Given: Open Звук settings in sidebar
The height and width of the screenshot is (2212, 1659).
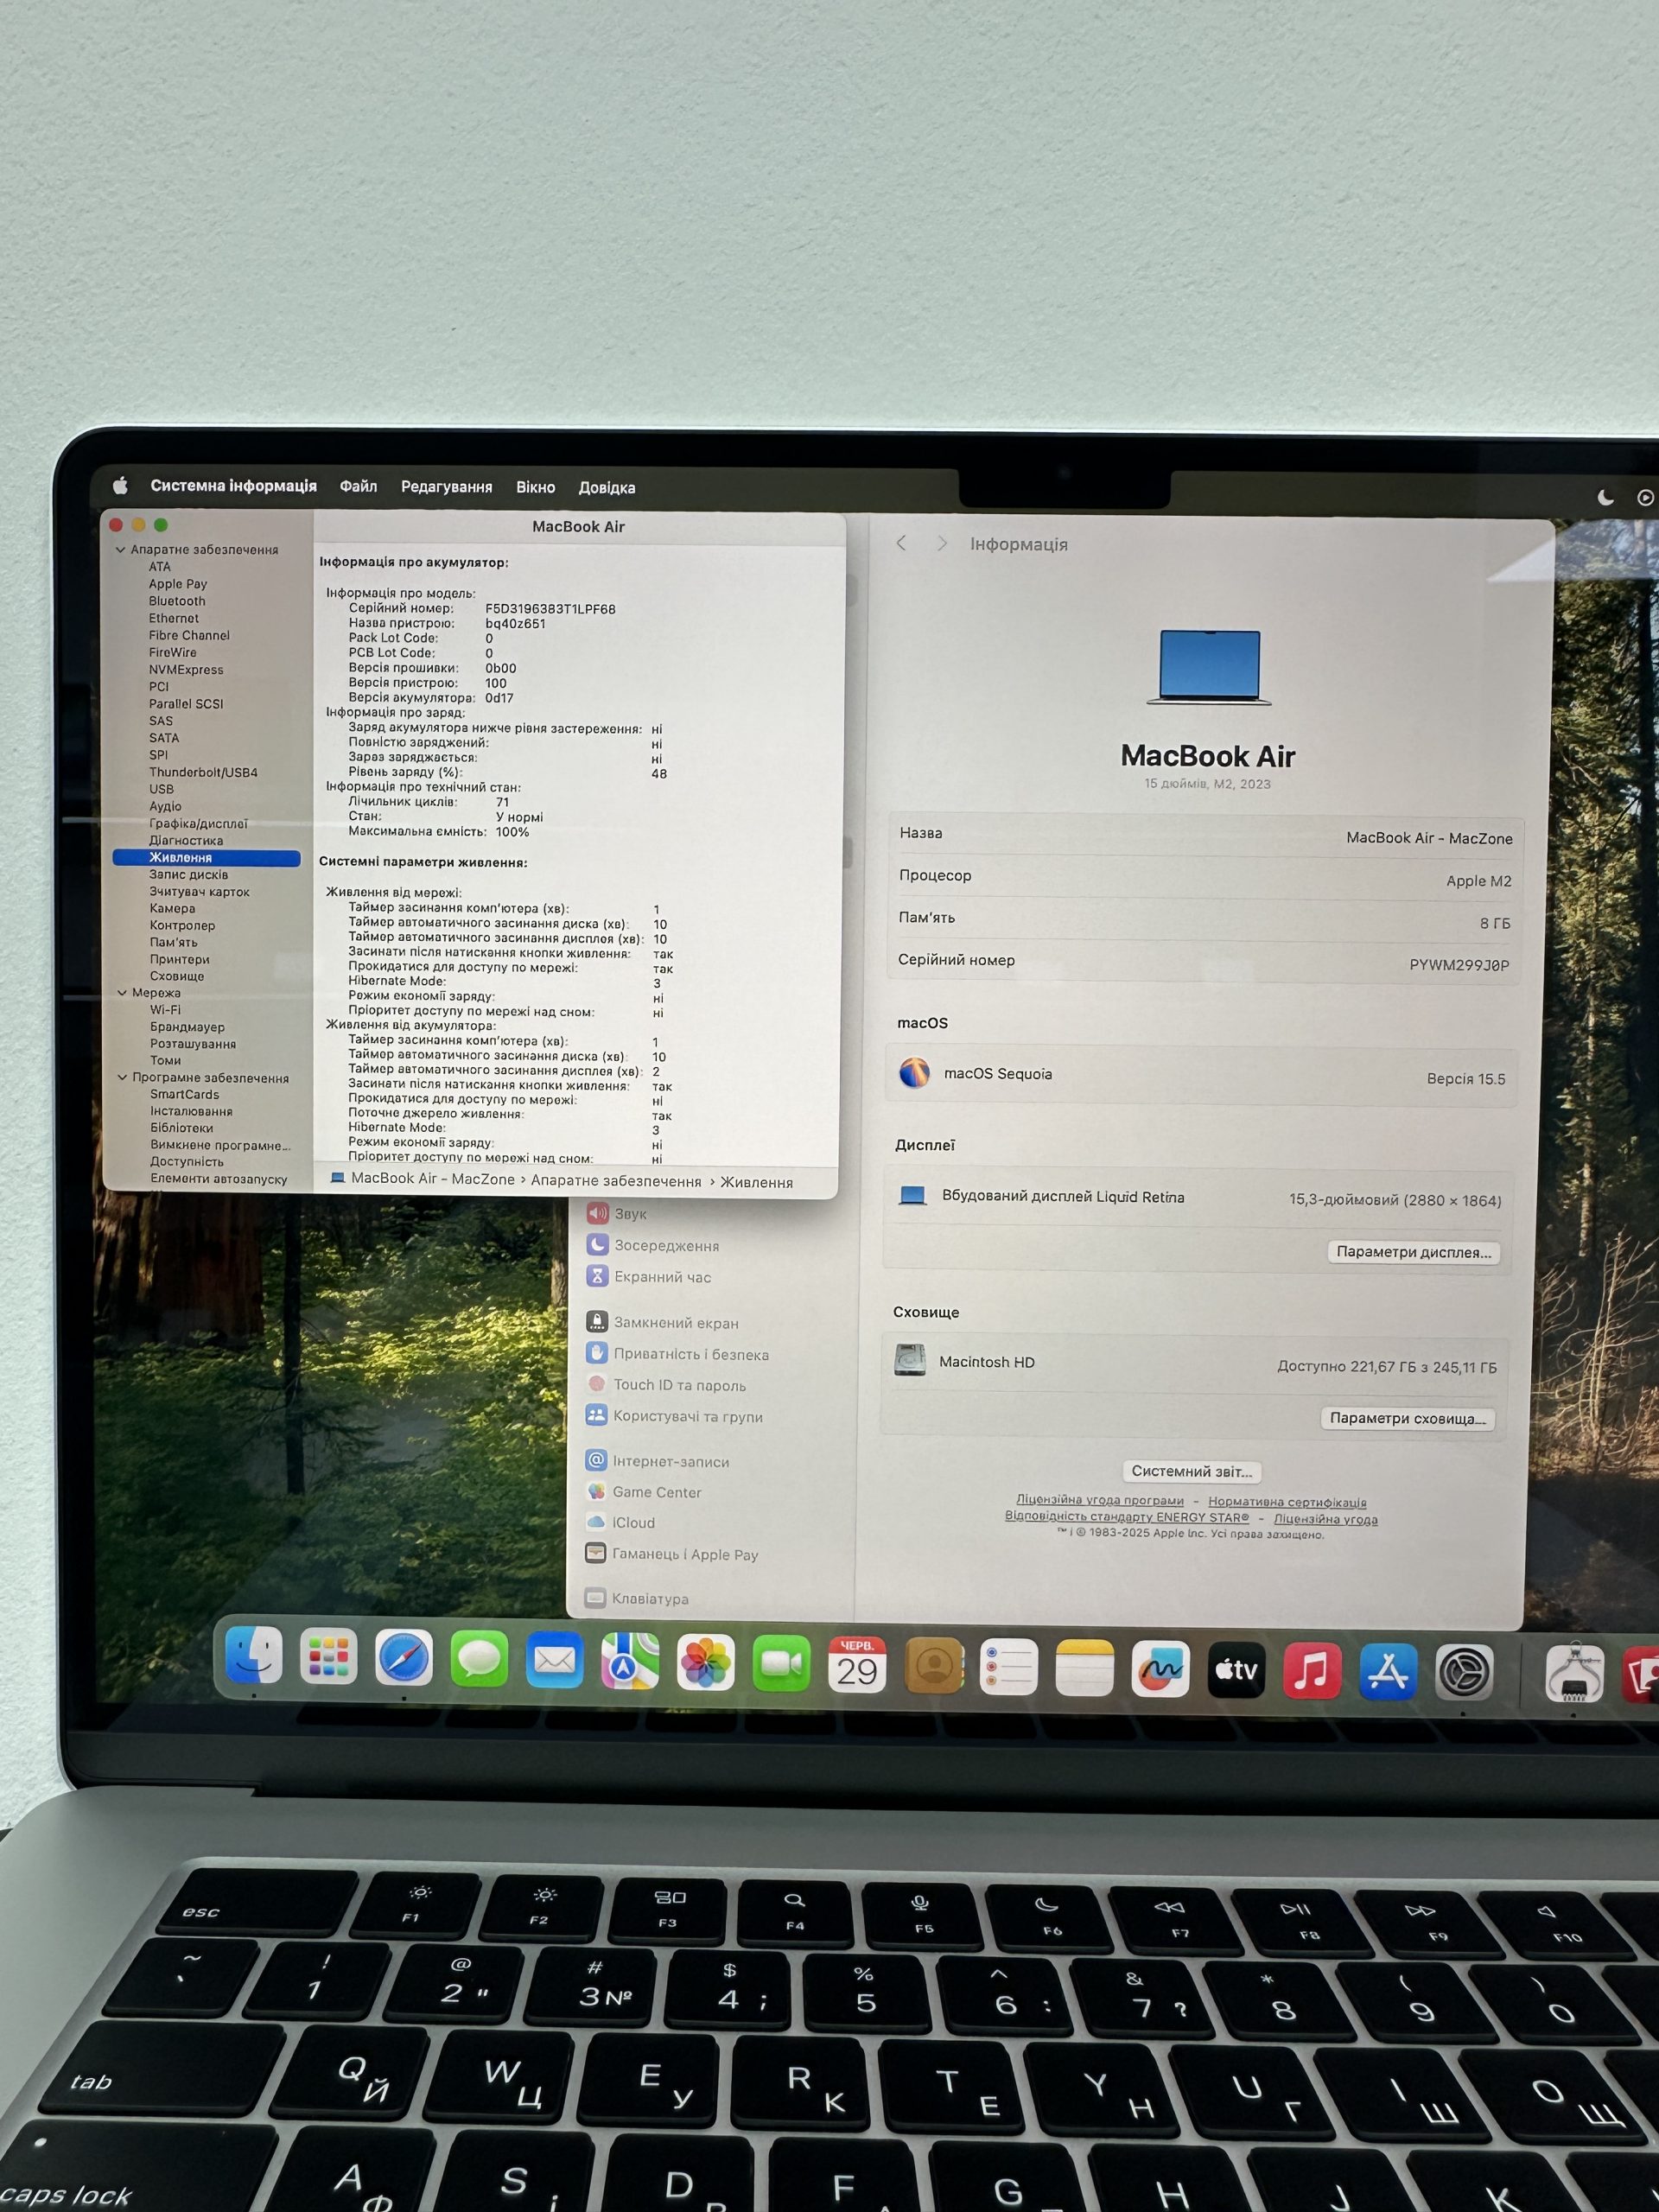Looking at the screenshot, I should pos(617,1213).
